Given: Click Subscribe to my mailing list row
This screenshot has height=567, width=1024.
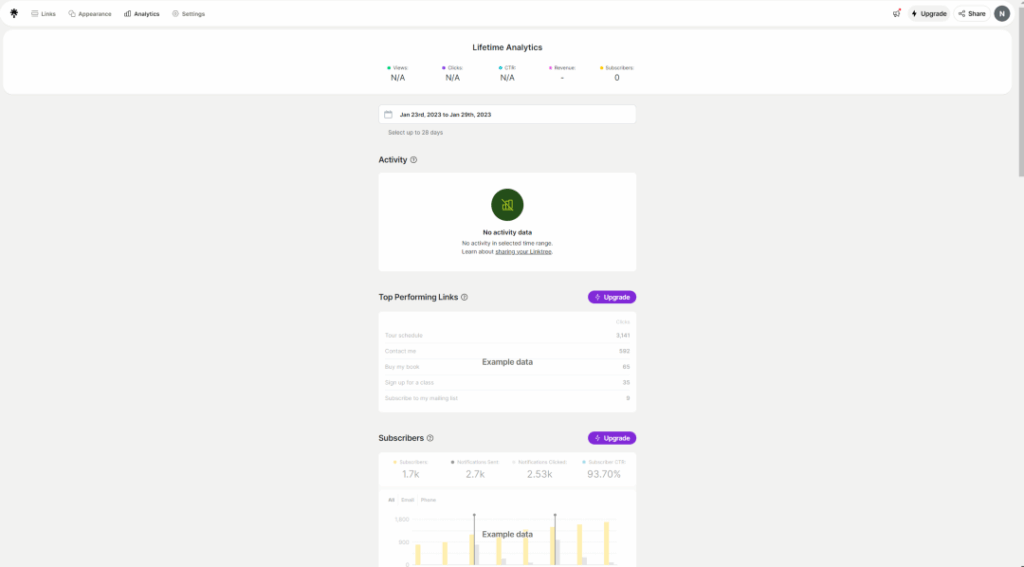Looking at the screenshot, I should coord(507,398).
